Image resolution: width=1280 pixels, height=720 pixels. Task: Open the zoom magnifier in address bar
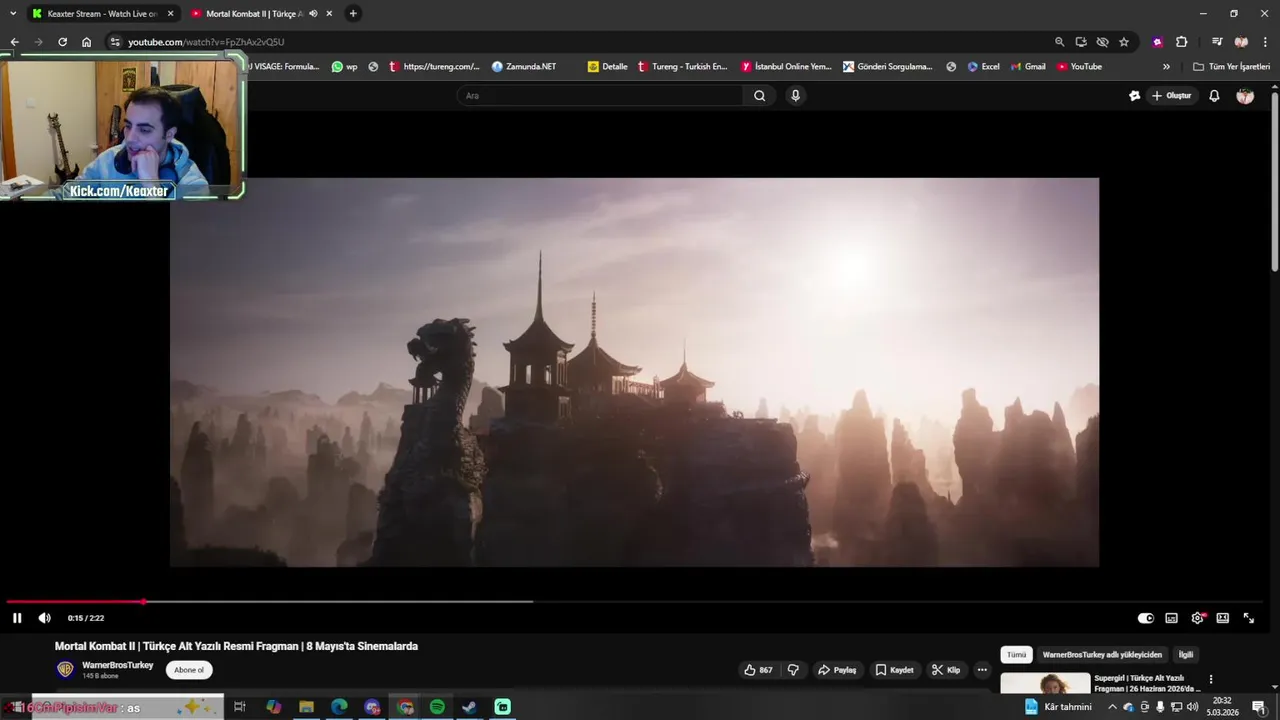[x=1059, y=42]
